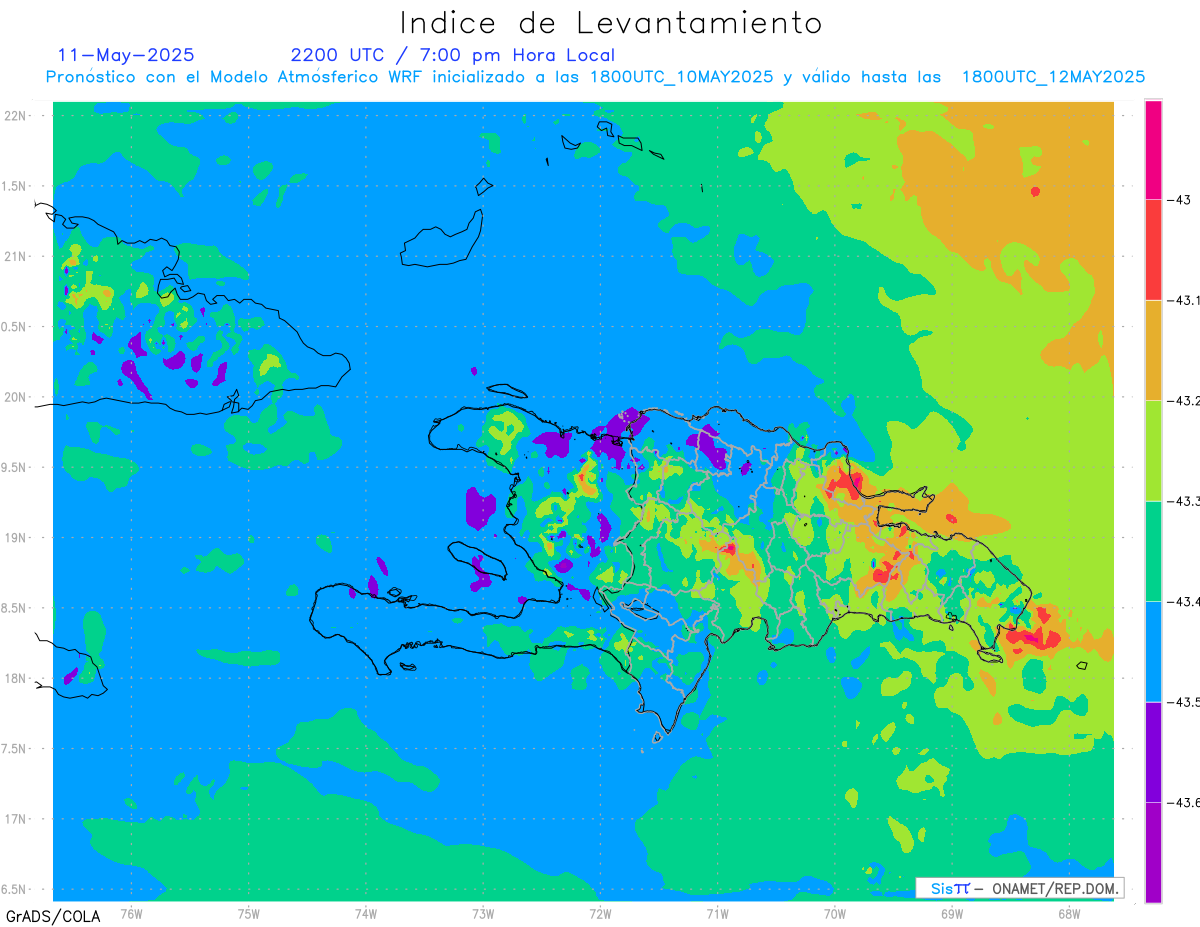Click the '68W' longitude label
The height and width of the screenshot is (927, 1200).
click(x=1069, y=914)
